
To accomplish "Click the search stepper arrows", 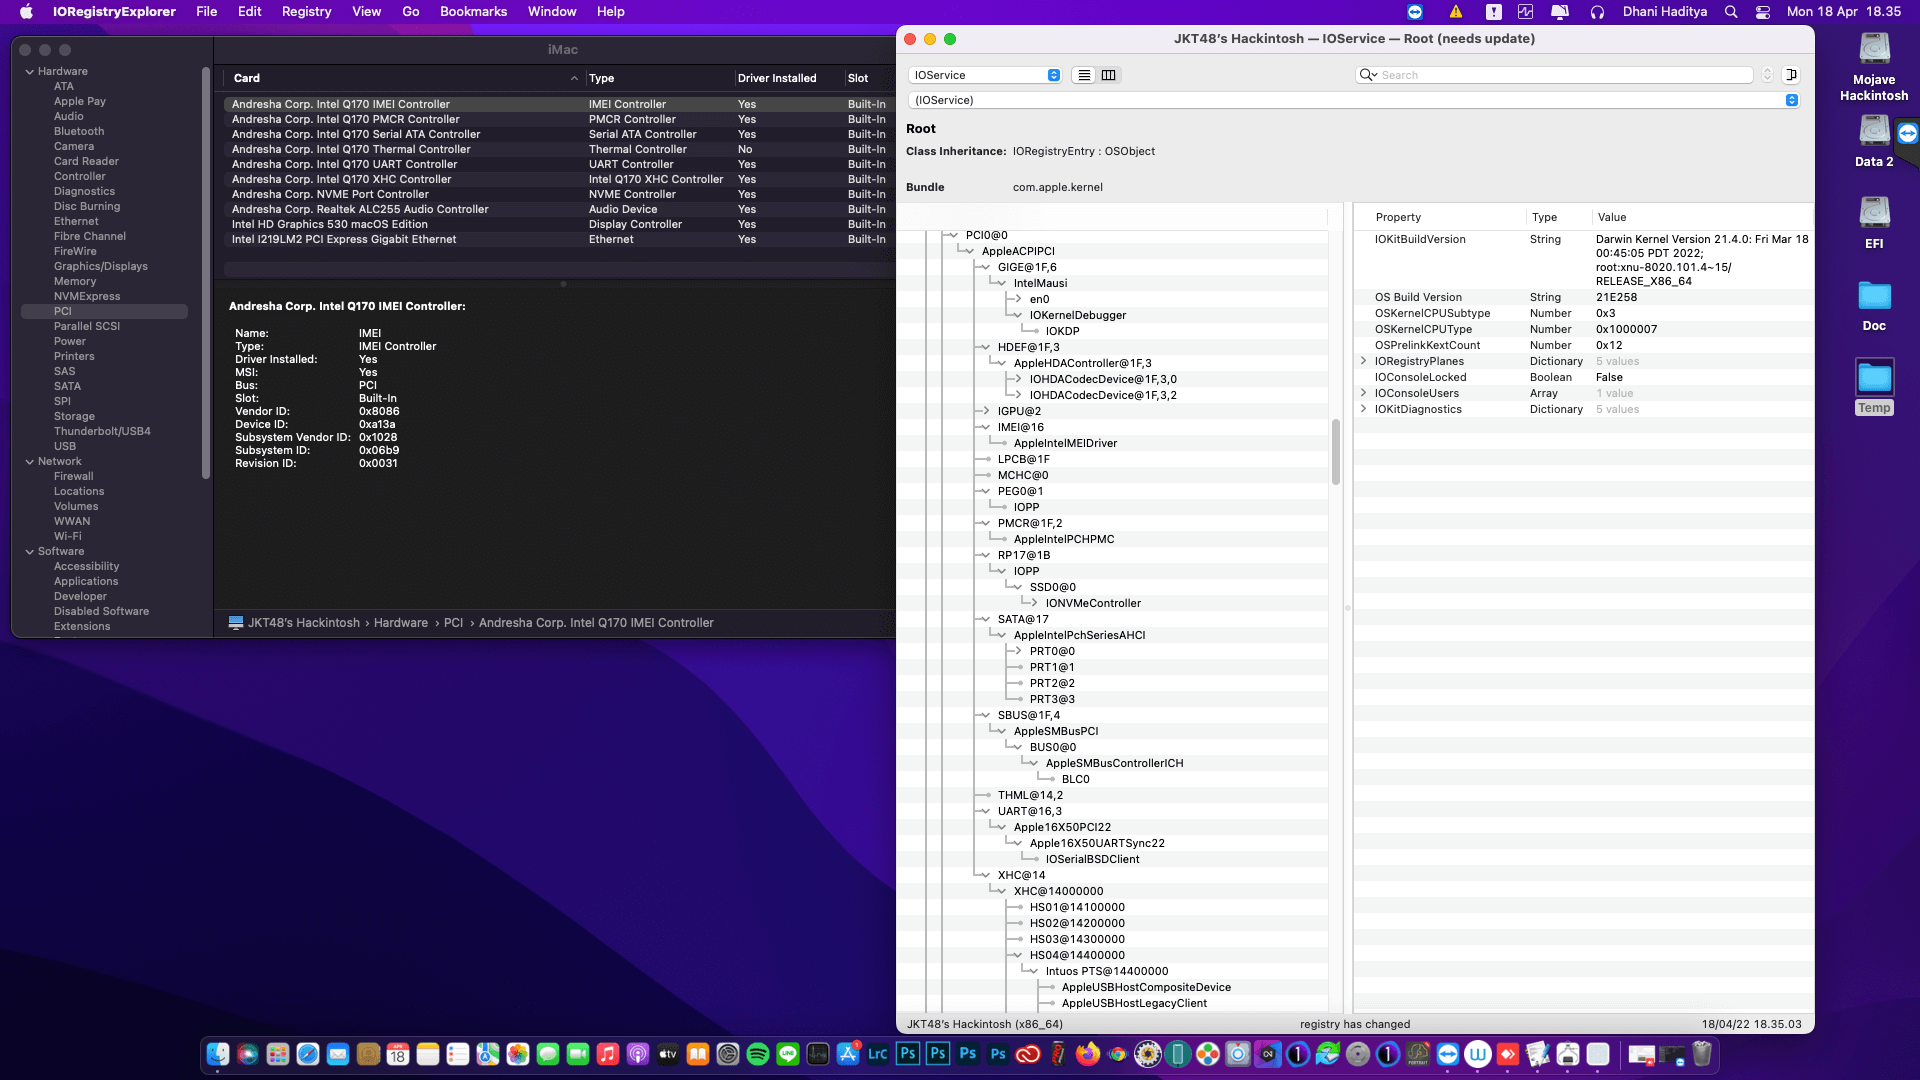I will point(1767,75).
